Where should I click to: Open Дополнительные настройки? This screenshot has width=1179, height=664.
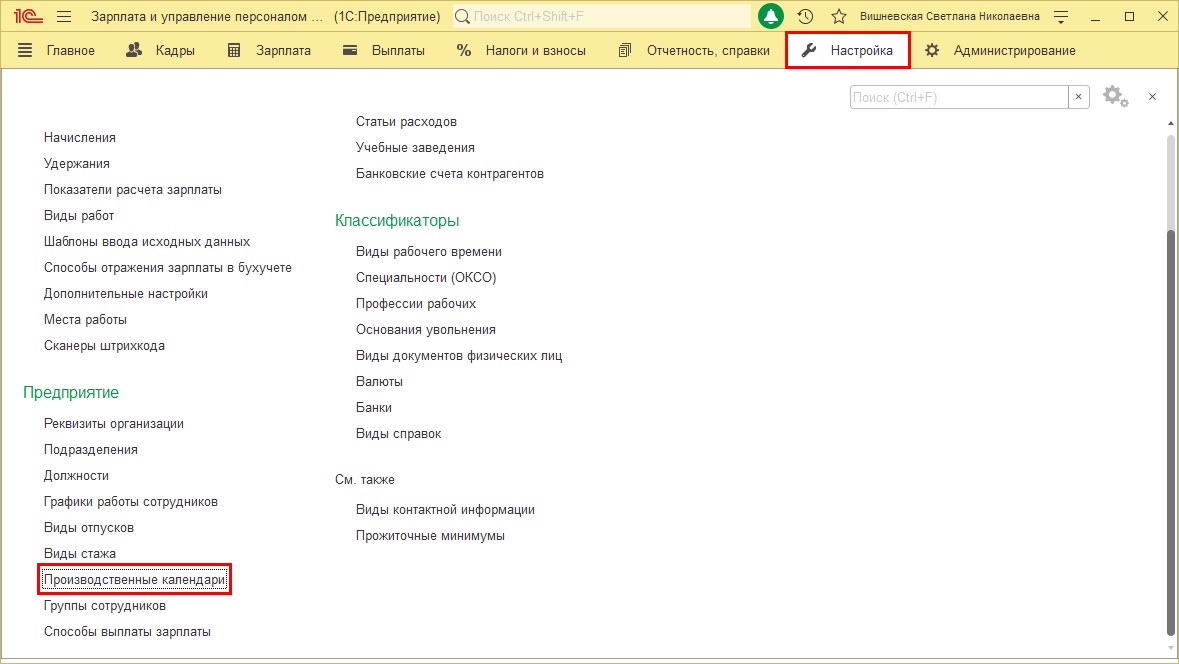(x=126, y=293)
